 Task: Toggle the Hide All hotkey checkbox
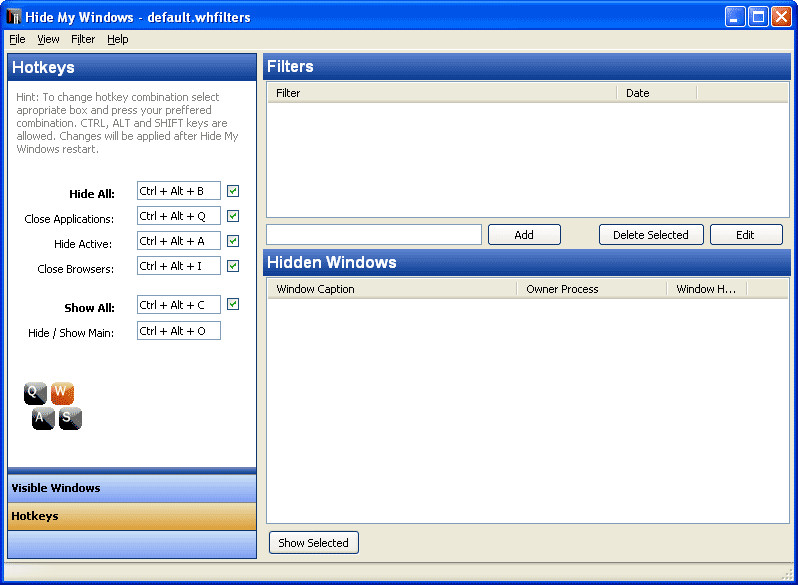[x=233, y=191]
